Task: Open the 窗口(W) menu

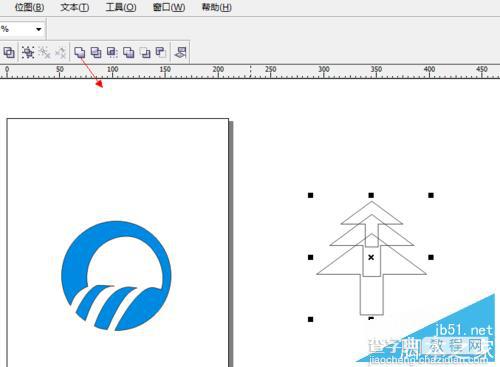Action: pyautogui.click(x=169, y=7)
